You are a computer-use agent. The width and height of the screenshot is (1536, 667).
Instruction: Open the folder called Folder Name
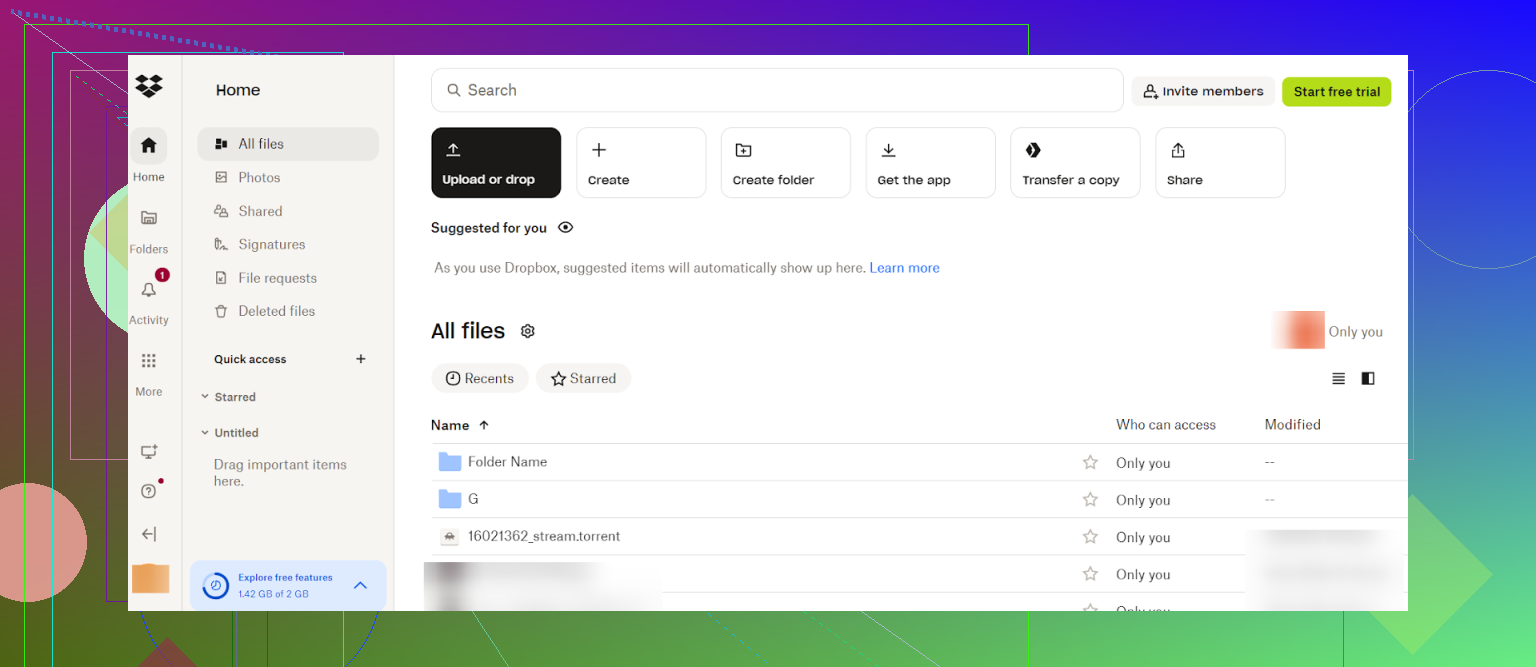(507, 462)
